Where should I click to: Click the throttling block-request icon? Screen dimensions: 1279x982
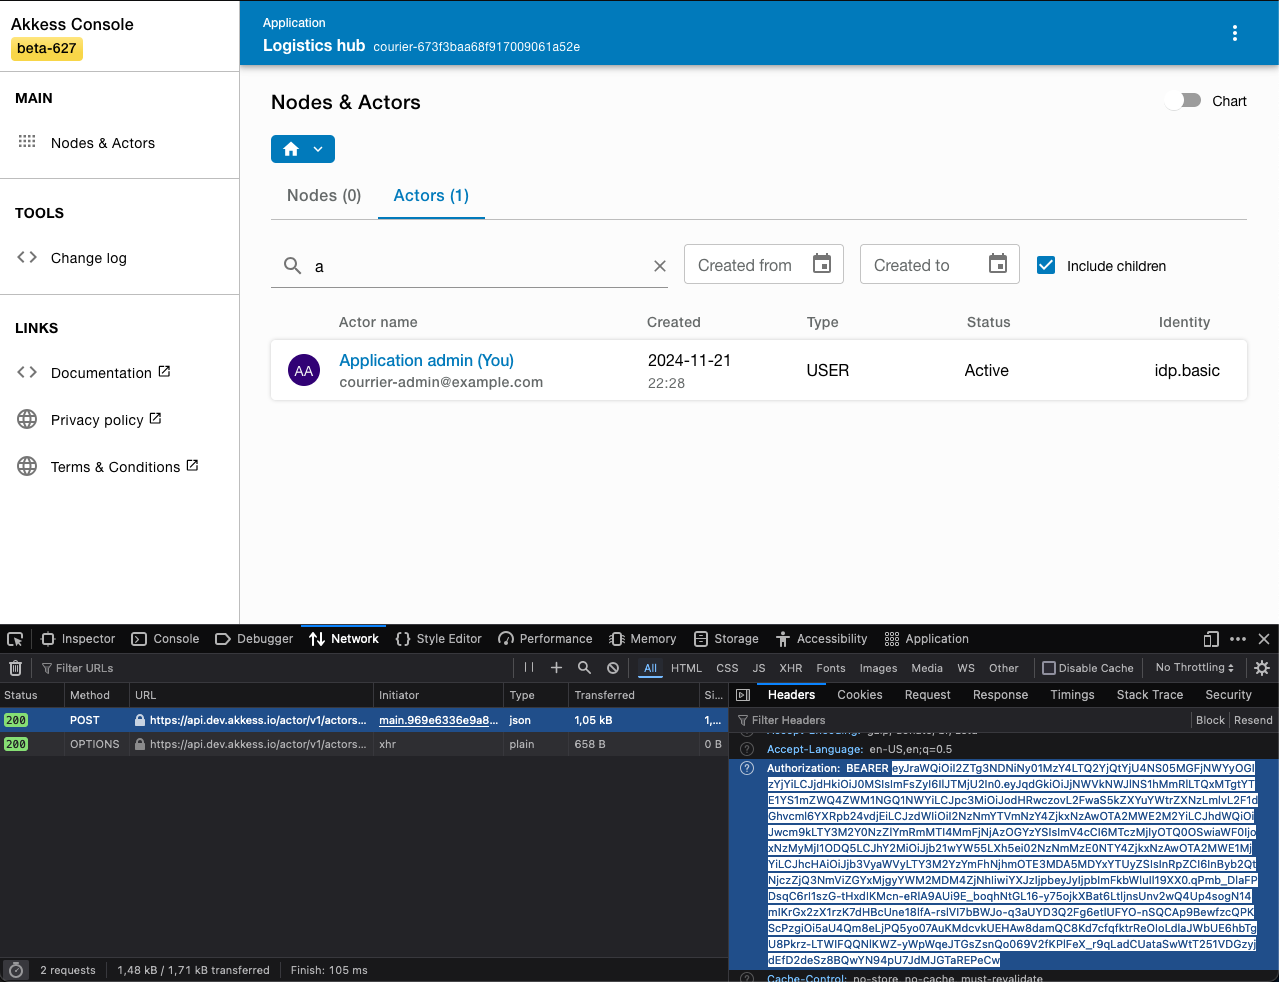pos(612,668)
